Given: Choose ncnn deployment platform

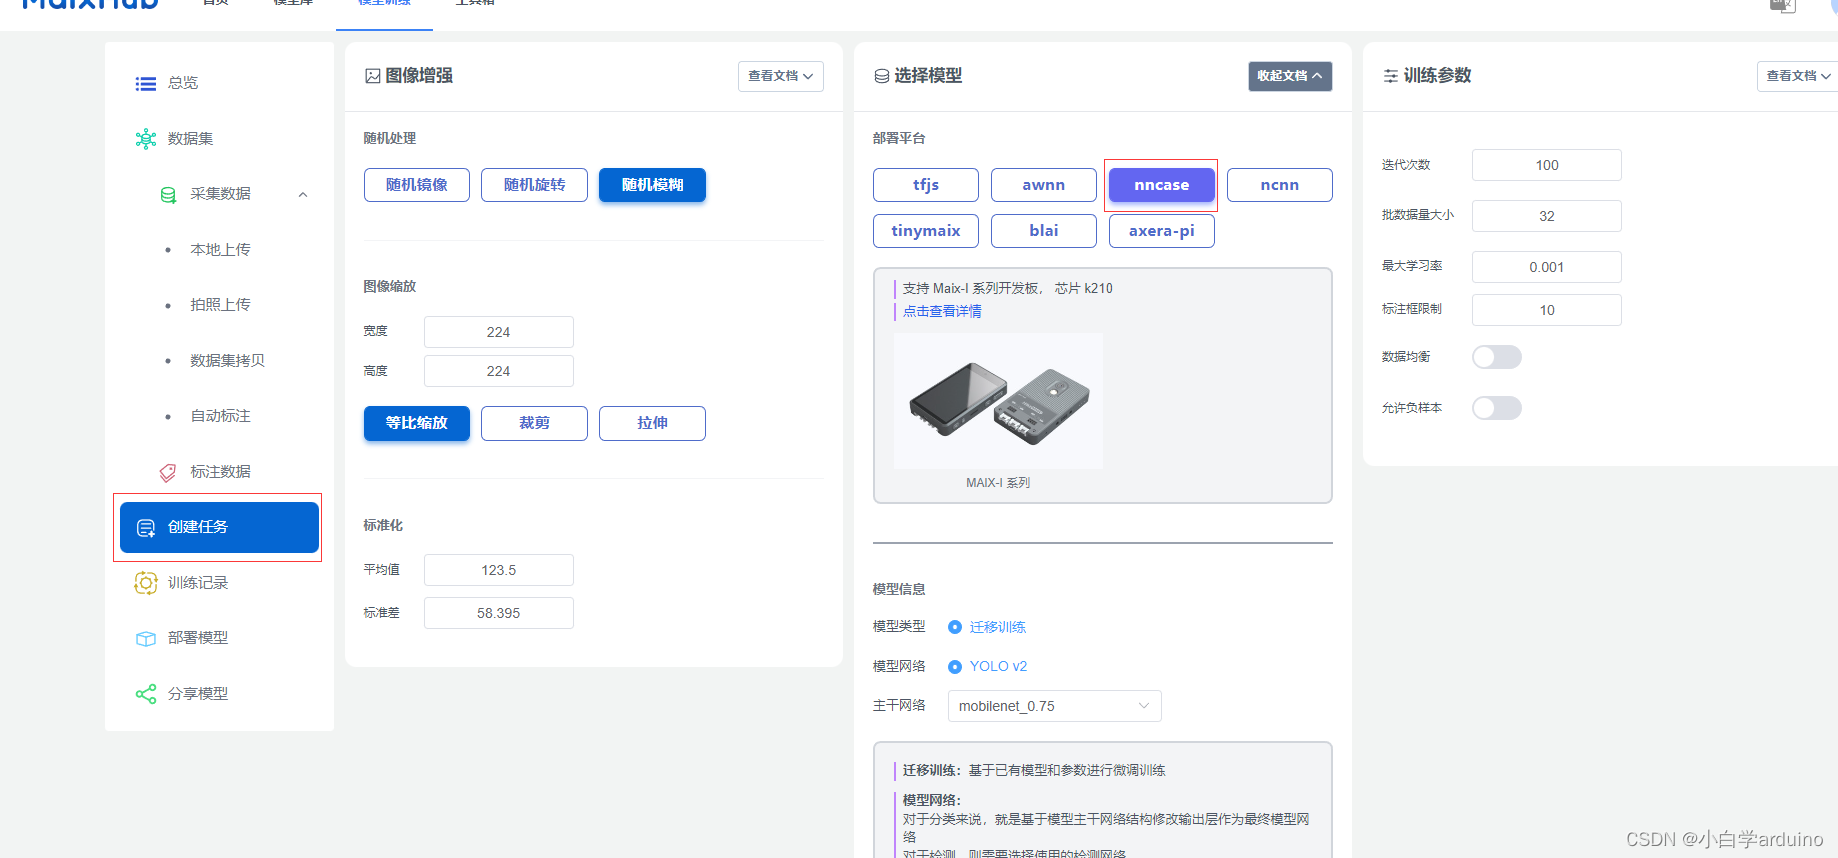Looking at the screenshot, I should (1280, 185).
